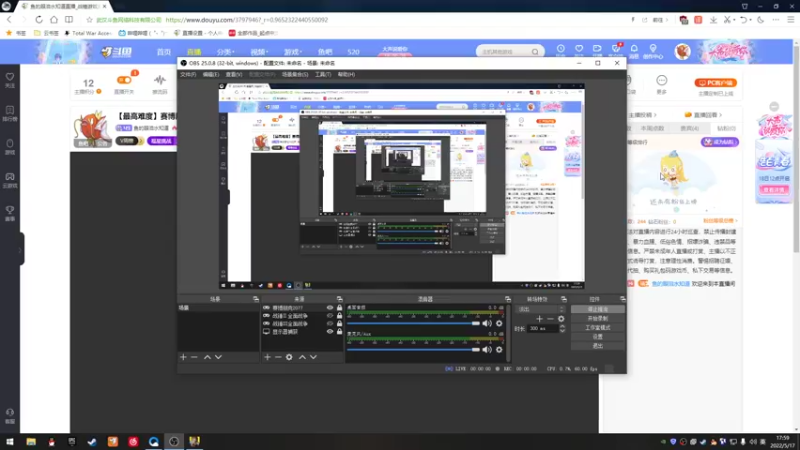The image size is (800, 450).
Task: Remove transition with minus icon in 转场特效 dock
Action: click(550, 319)
